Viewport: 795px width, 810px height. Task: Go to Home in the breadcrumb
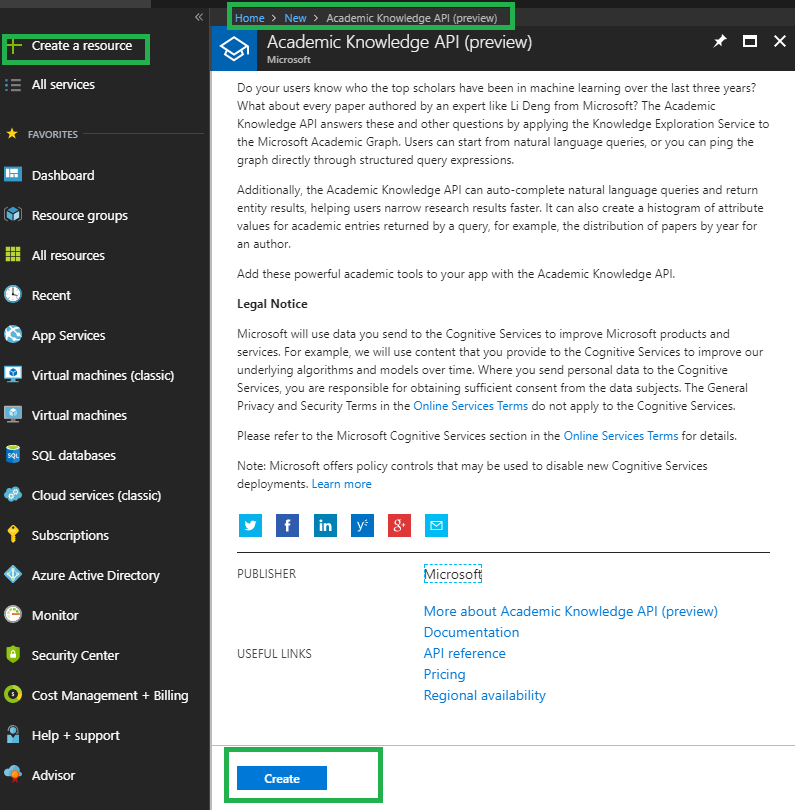coord(250,18)
